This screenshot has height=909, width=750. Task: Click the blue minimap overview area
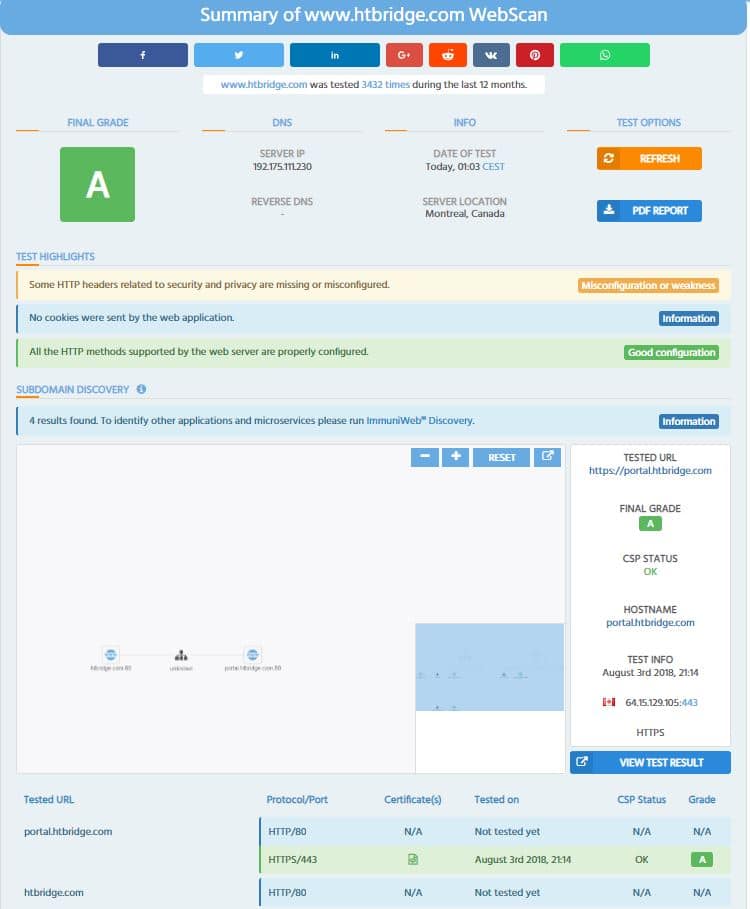[x=490, y=667]
